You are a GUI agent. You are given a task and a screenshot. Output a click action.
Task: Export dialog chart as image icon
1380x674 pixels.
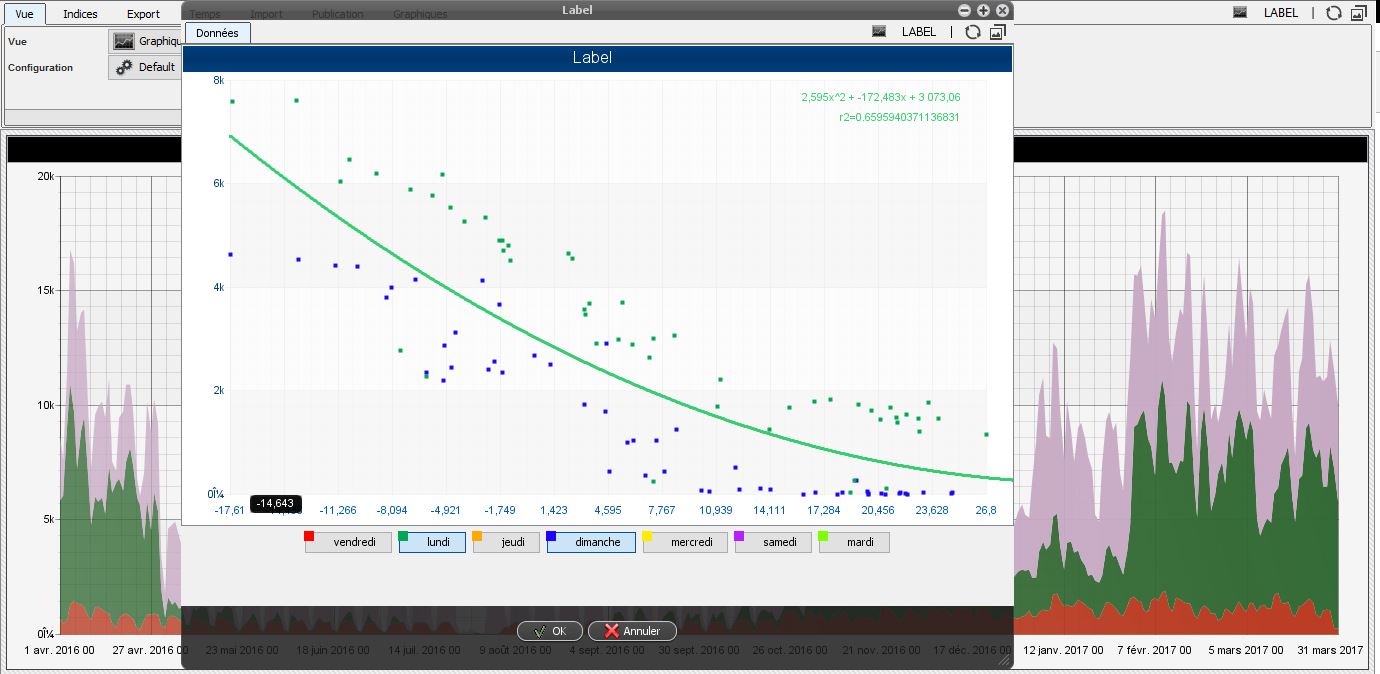[997, 32]
